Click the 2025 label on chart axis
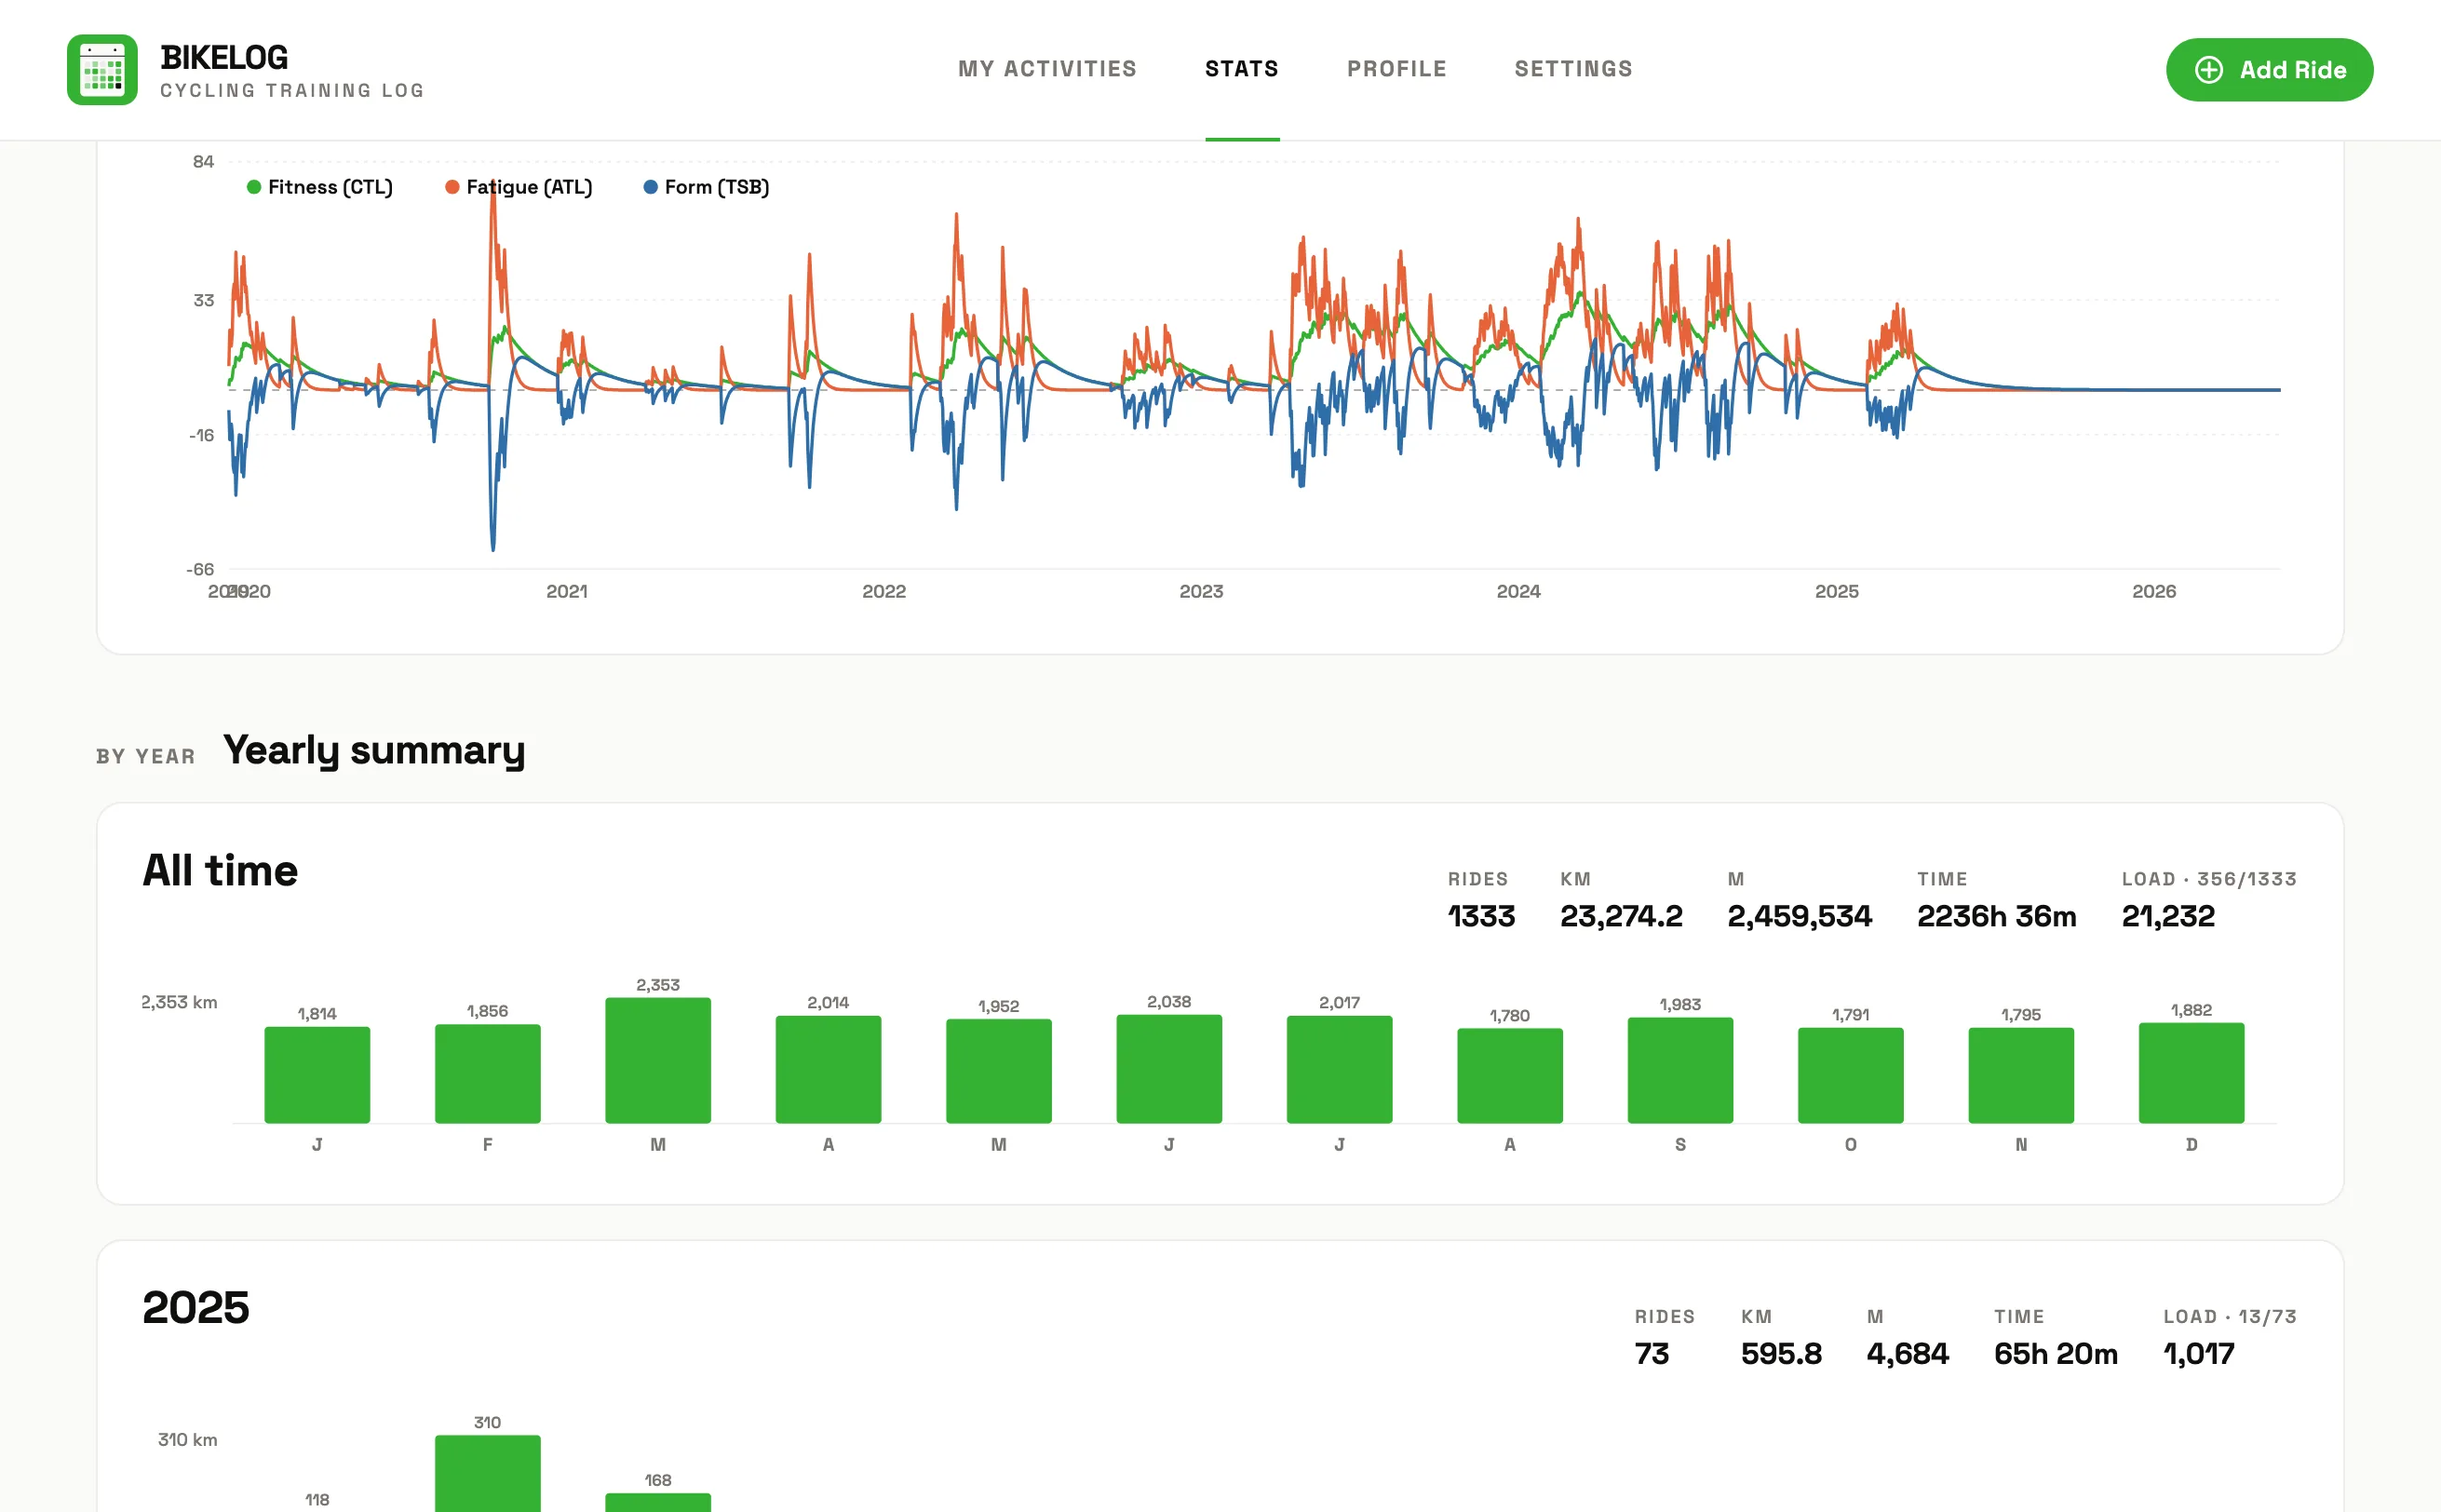The height and width of the screenshot is (1512, 2441). pos(1836,591)
